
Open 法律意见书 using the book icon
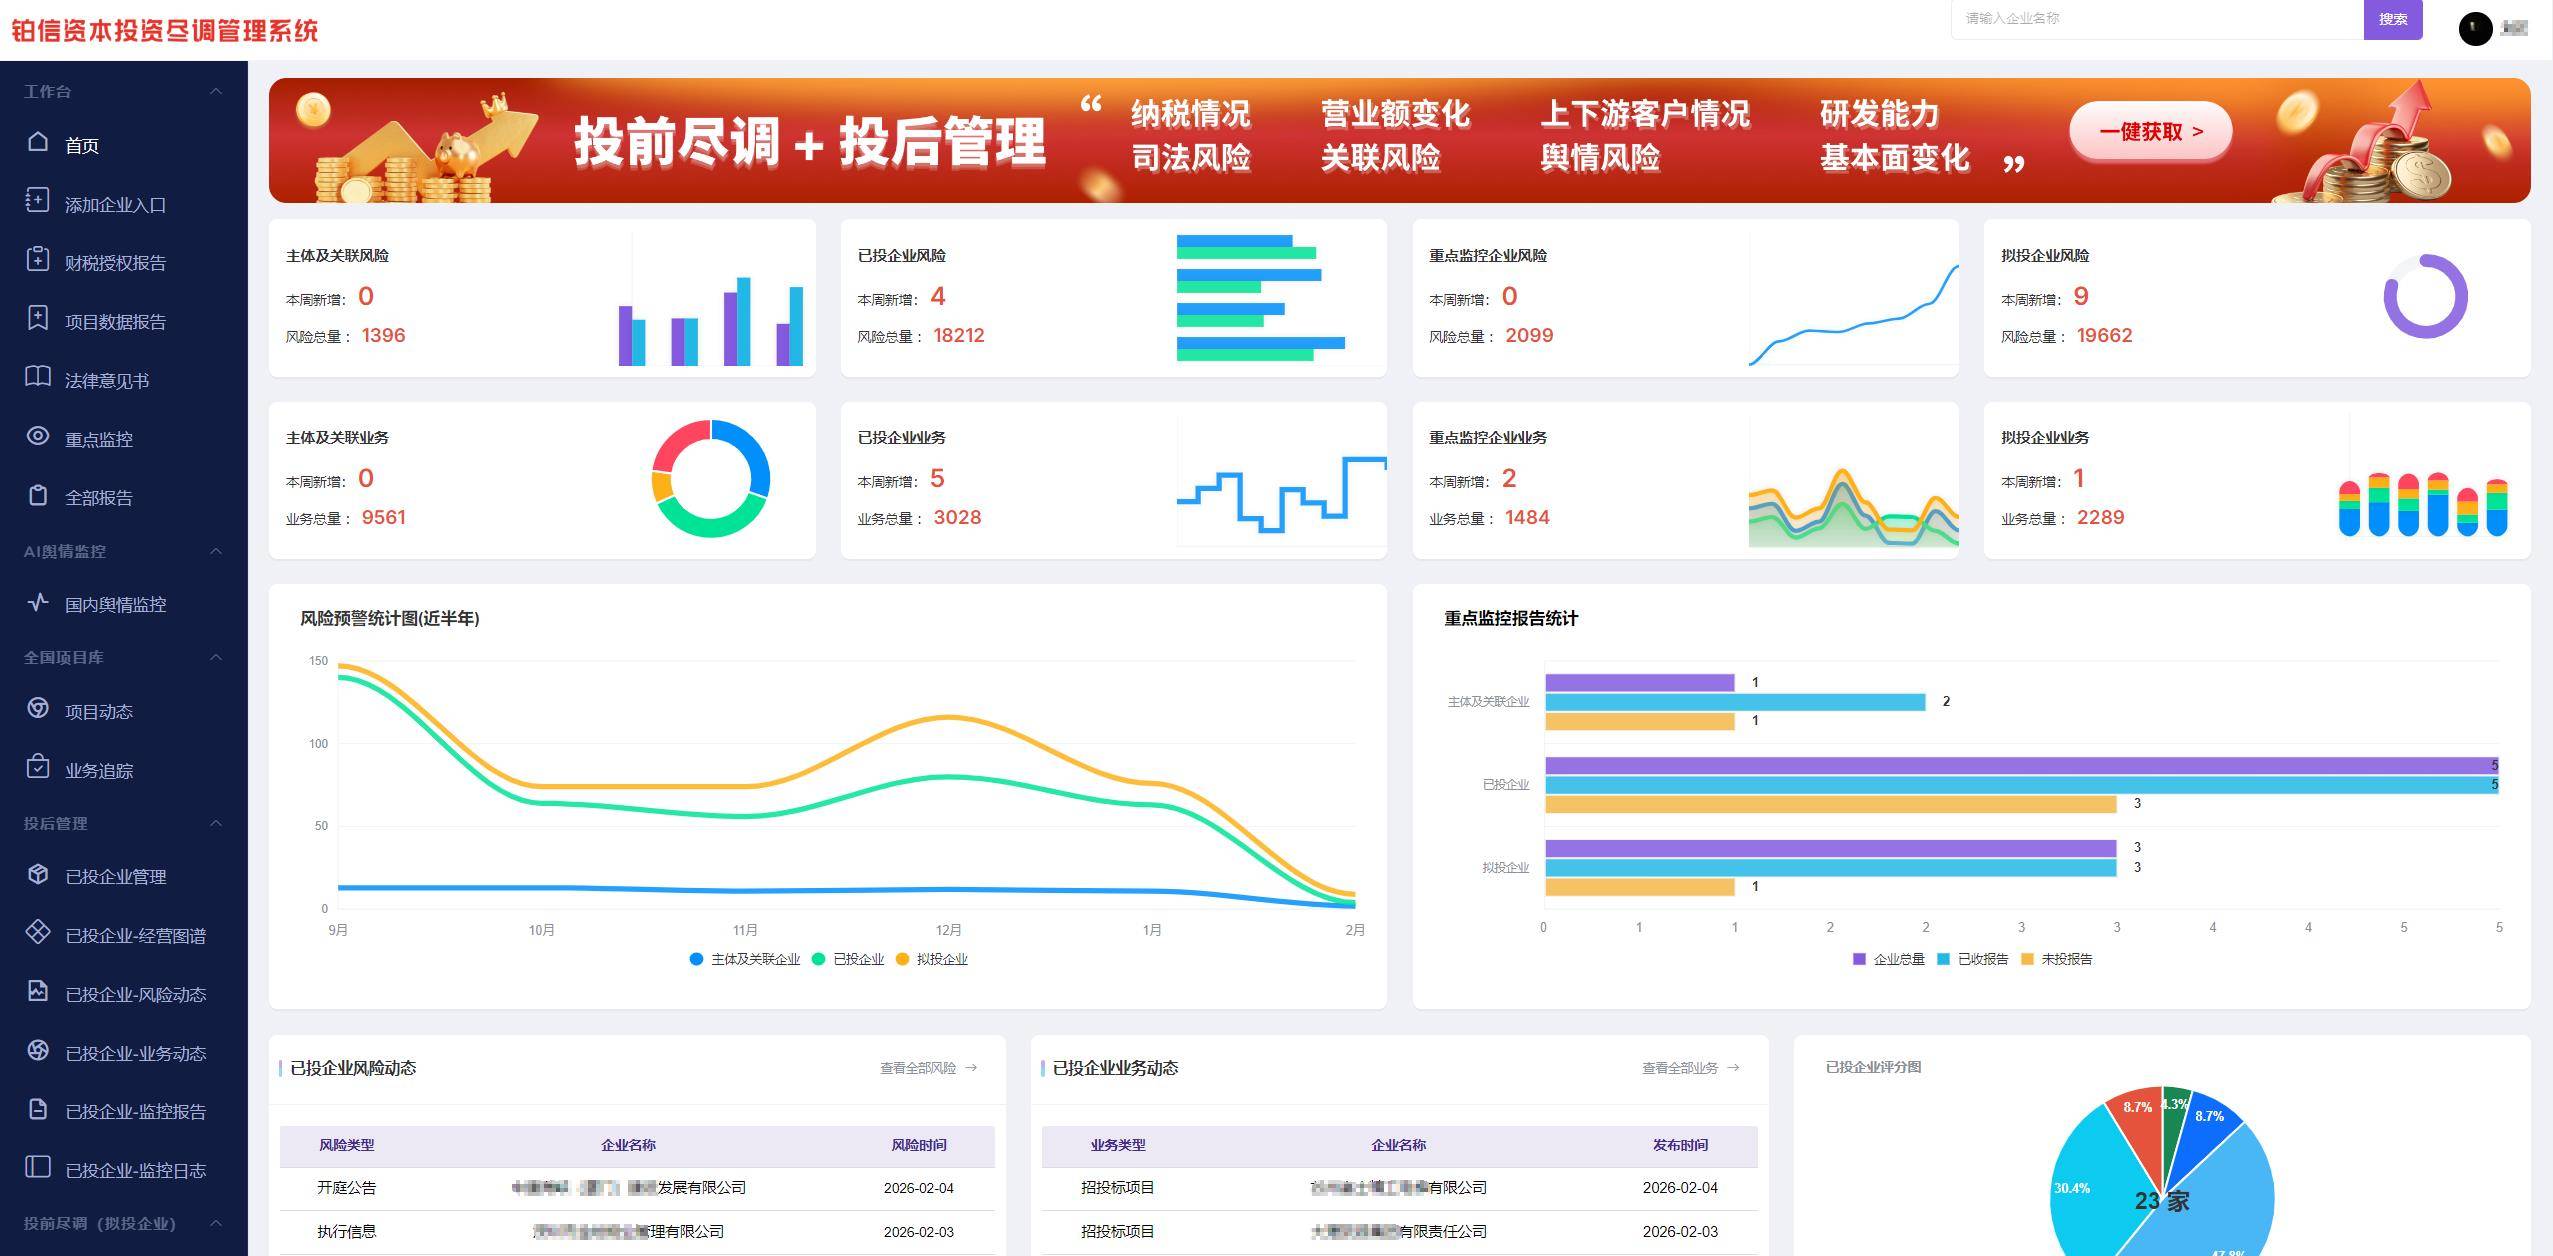[37, 378]
